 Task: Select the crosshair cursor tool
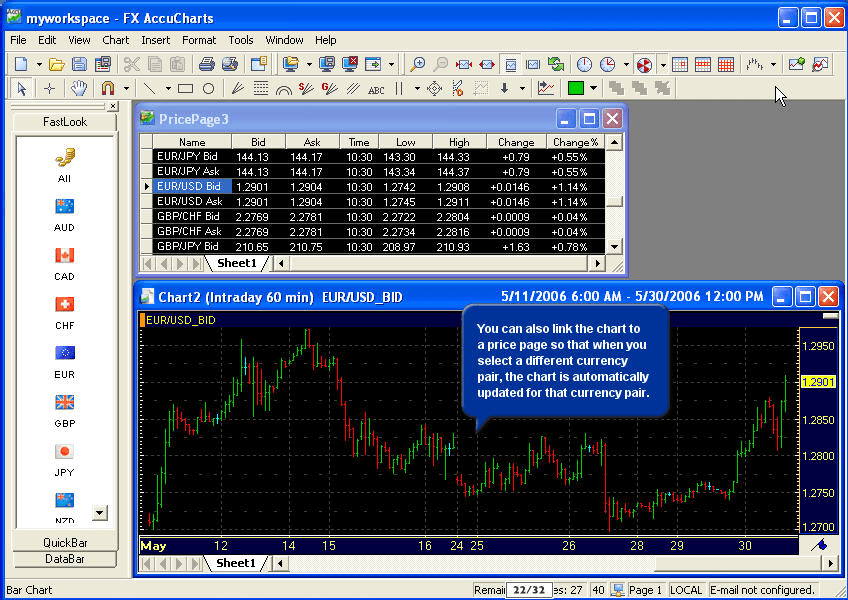coord(50,88)
